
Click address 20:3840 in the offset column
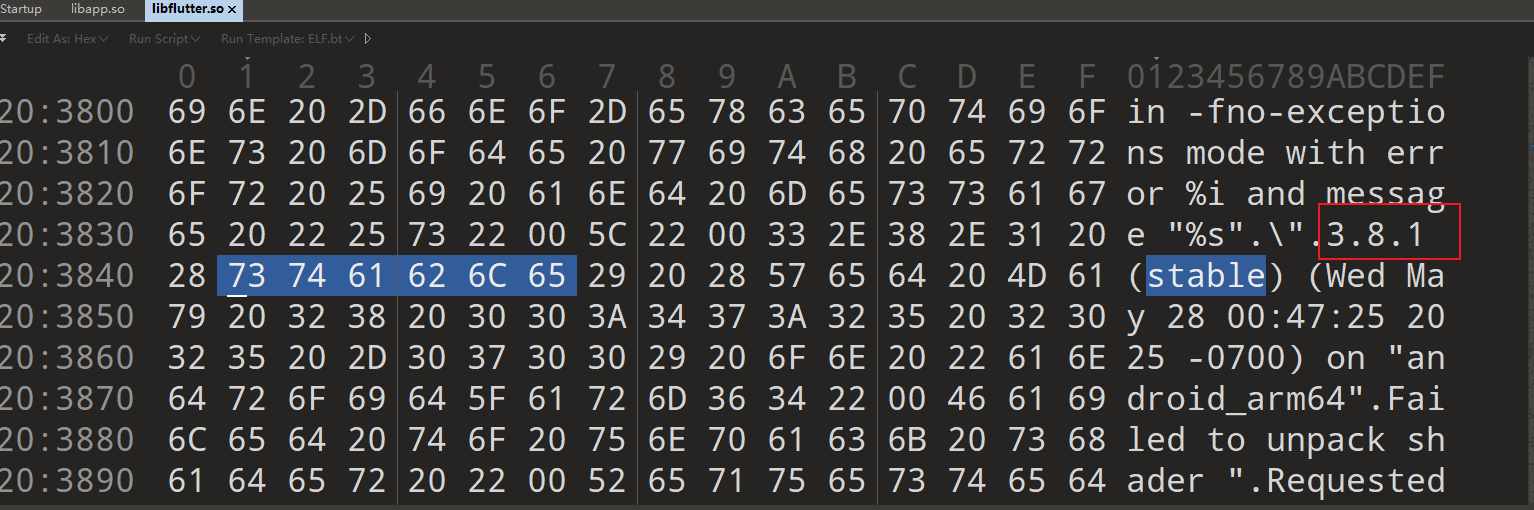(66, 275)
